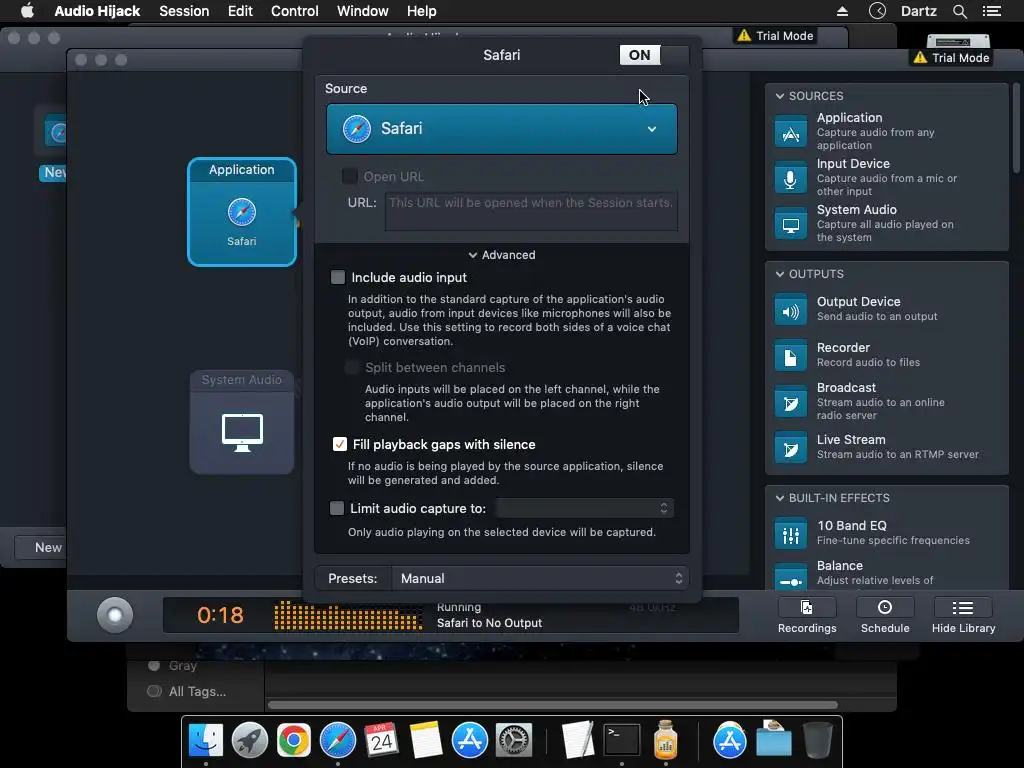Open the eject menu bar icon
1024x768 pixels.
tap(842, 11)
